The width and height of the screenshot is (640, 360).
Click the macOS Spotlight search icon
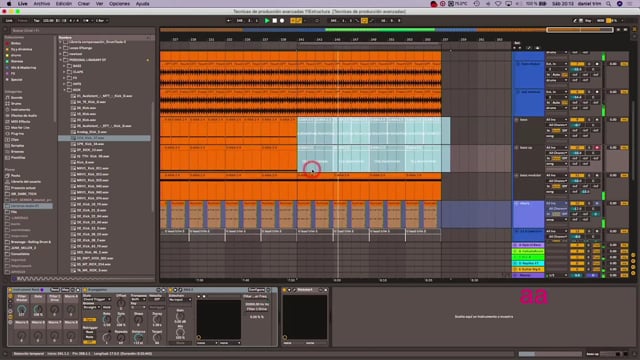click(x=608, y=4)
